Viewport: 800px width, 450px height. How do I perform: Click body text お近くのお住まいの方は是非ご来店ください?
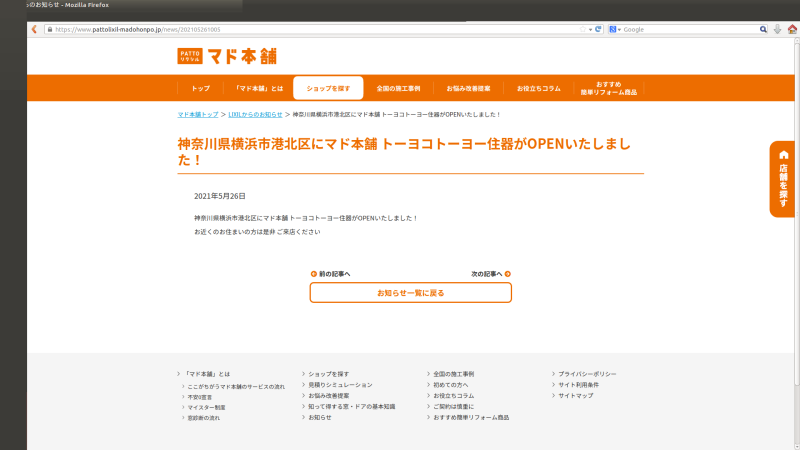coord(257,232)
